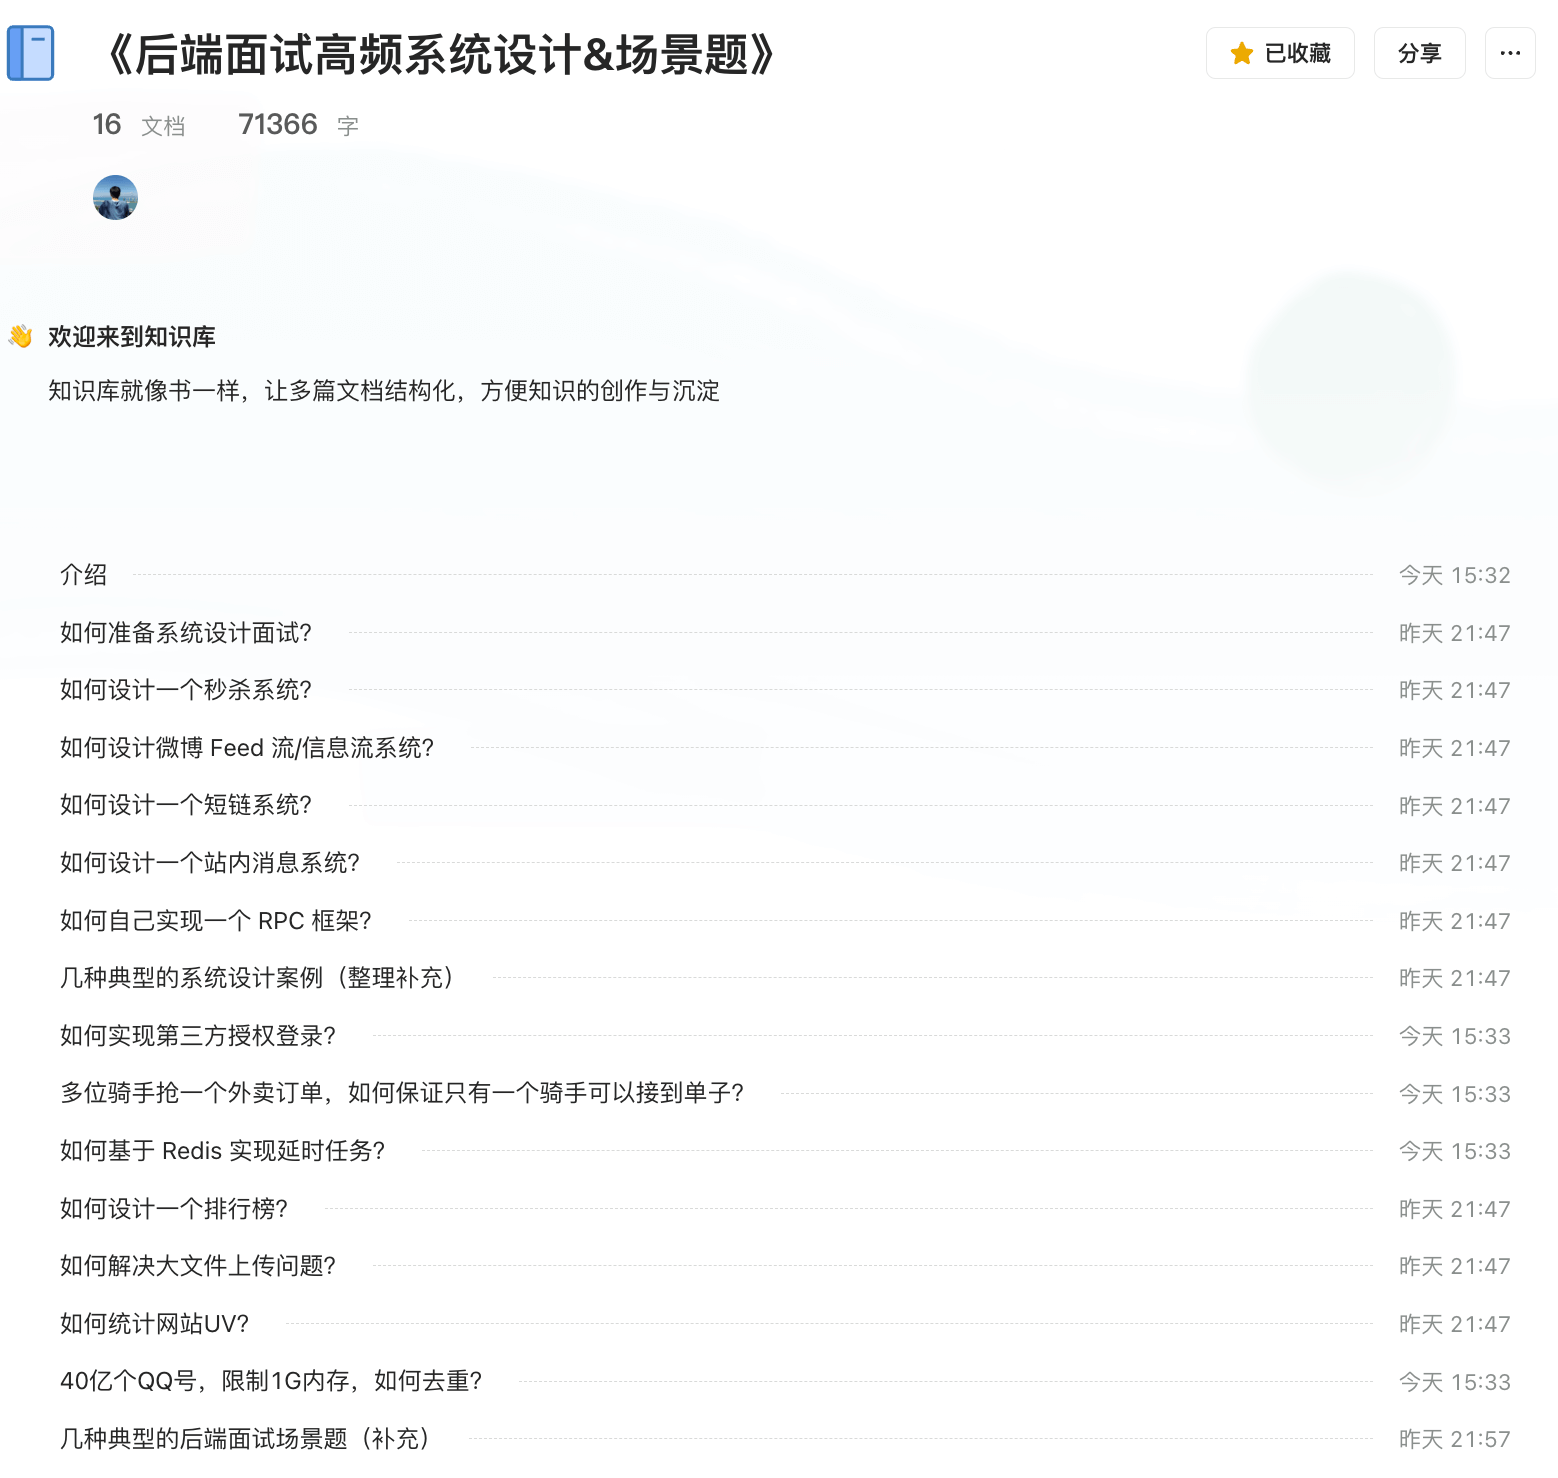
Task: Open the 介绍 document
Action: (x=84, y=574)
